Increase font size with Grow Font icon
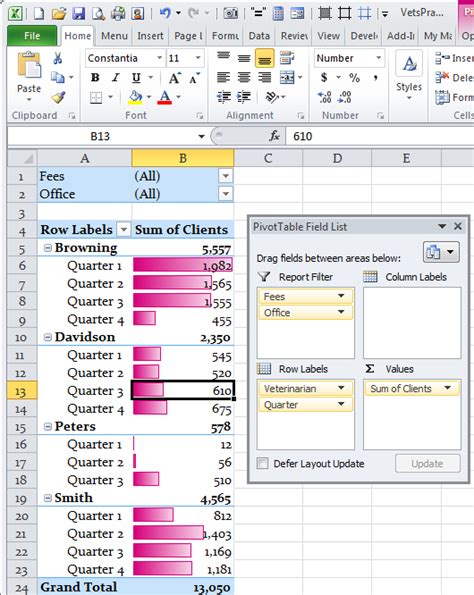Screen dimensions: 474x595 174,78
